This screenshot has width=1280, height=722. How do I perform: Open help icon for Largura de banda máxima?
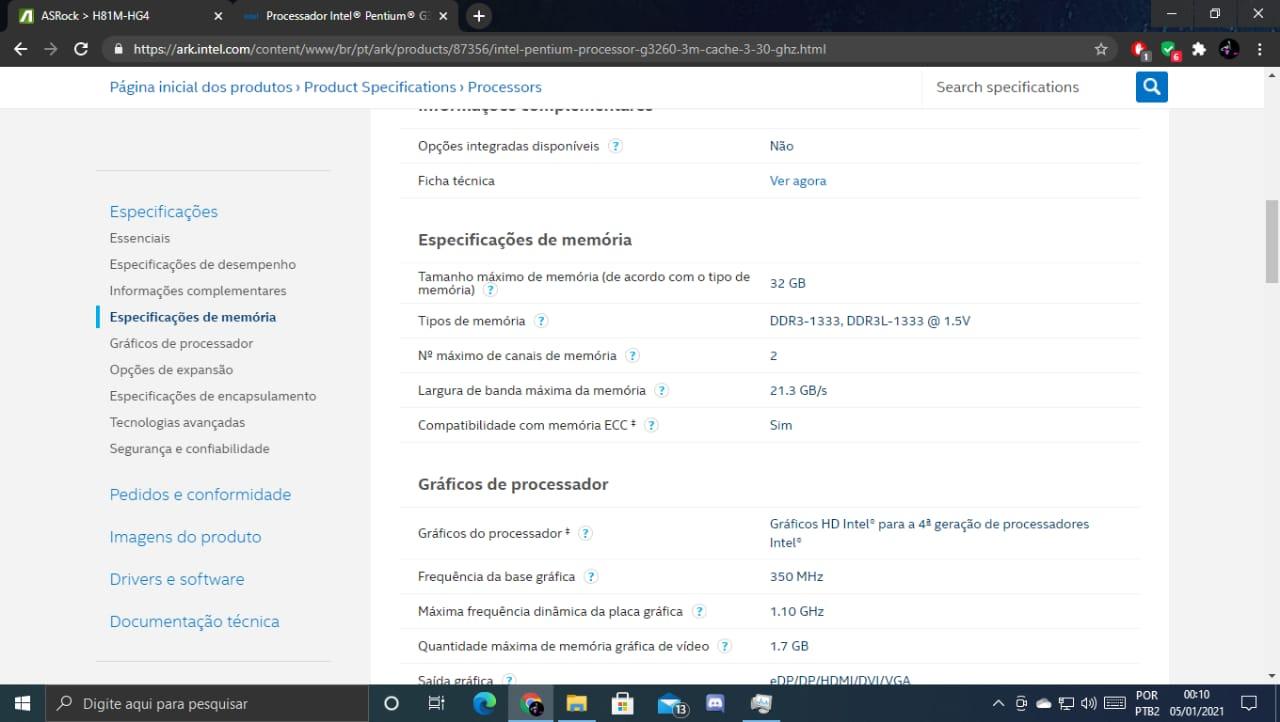661,390
